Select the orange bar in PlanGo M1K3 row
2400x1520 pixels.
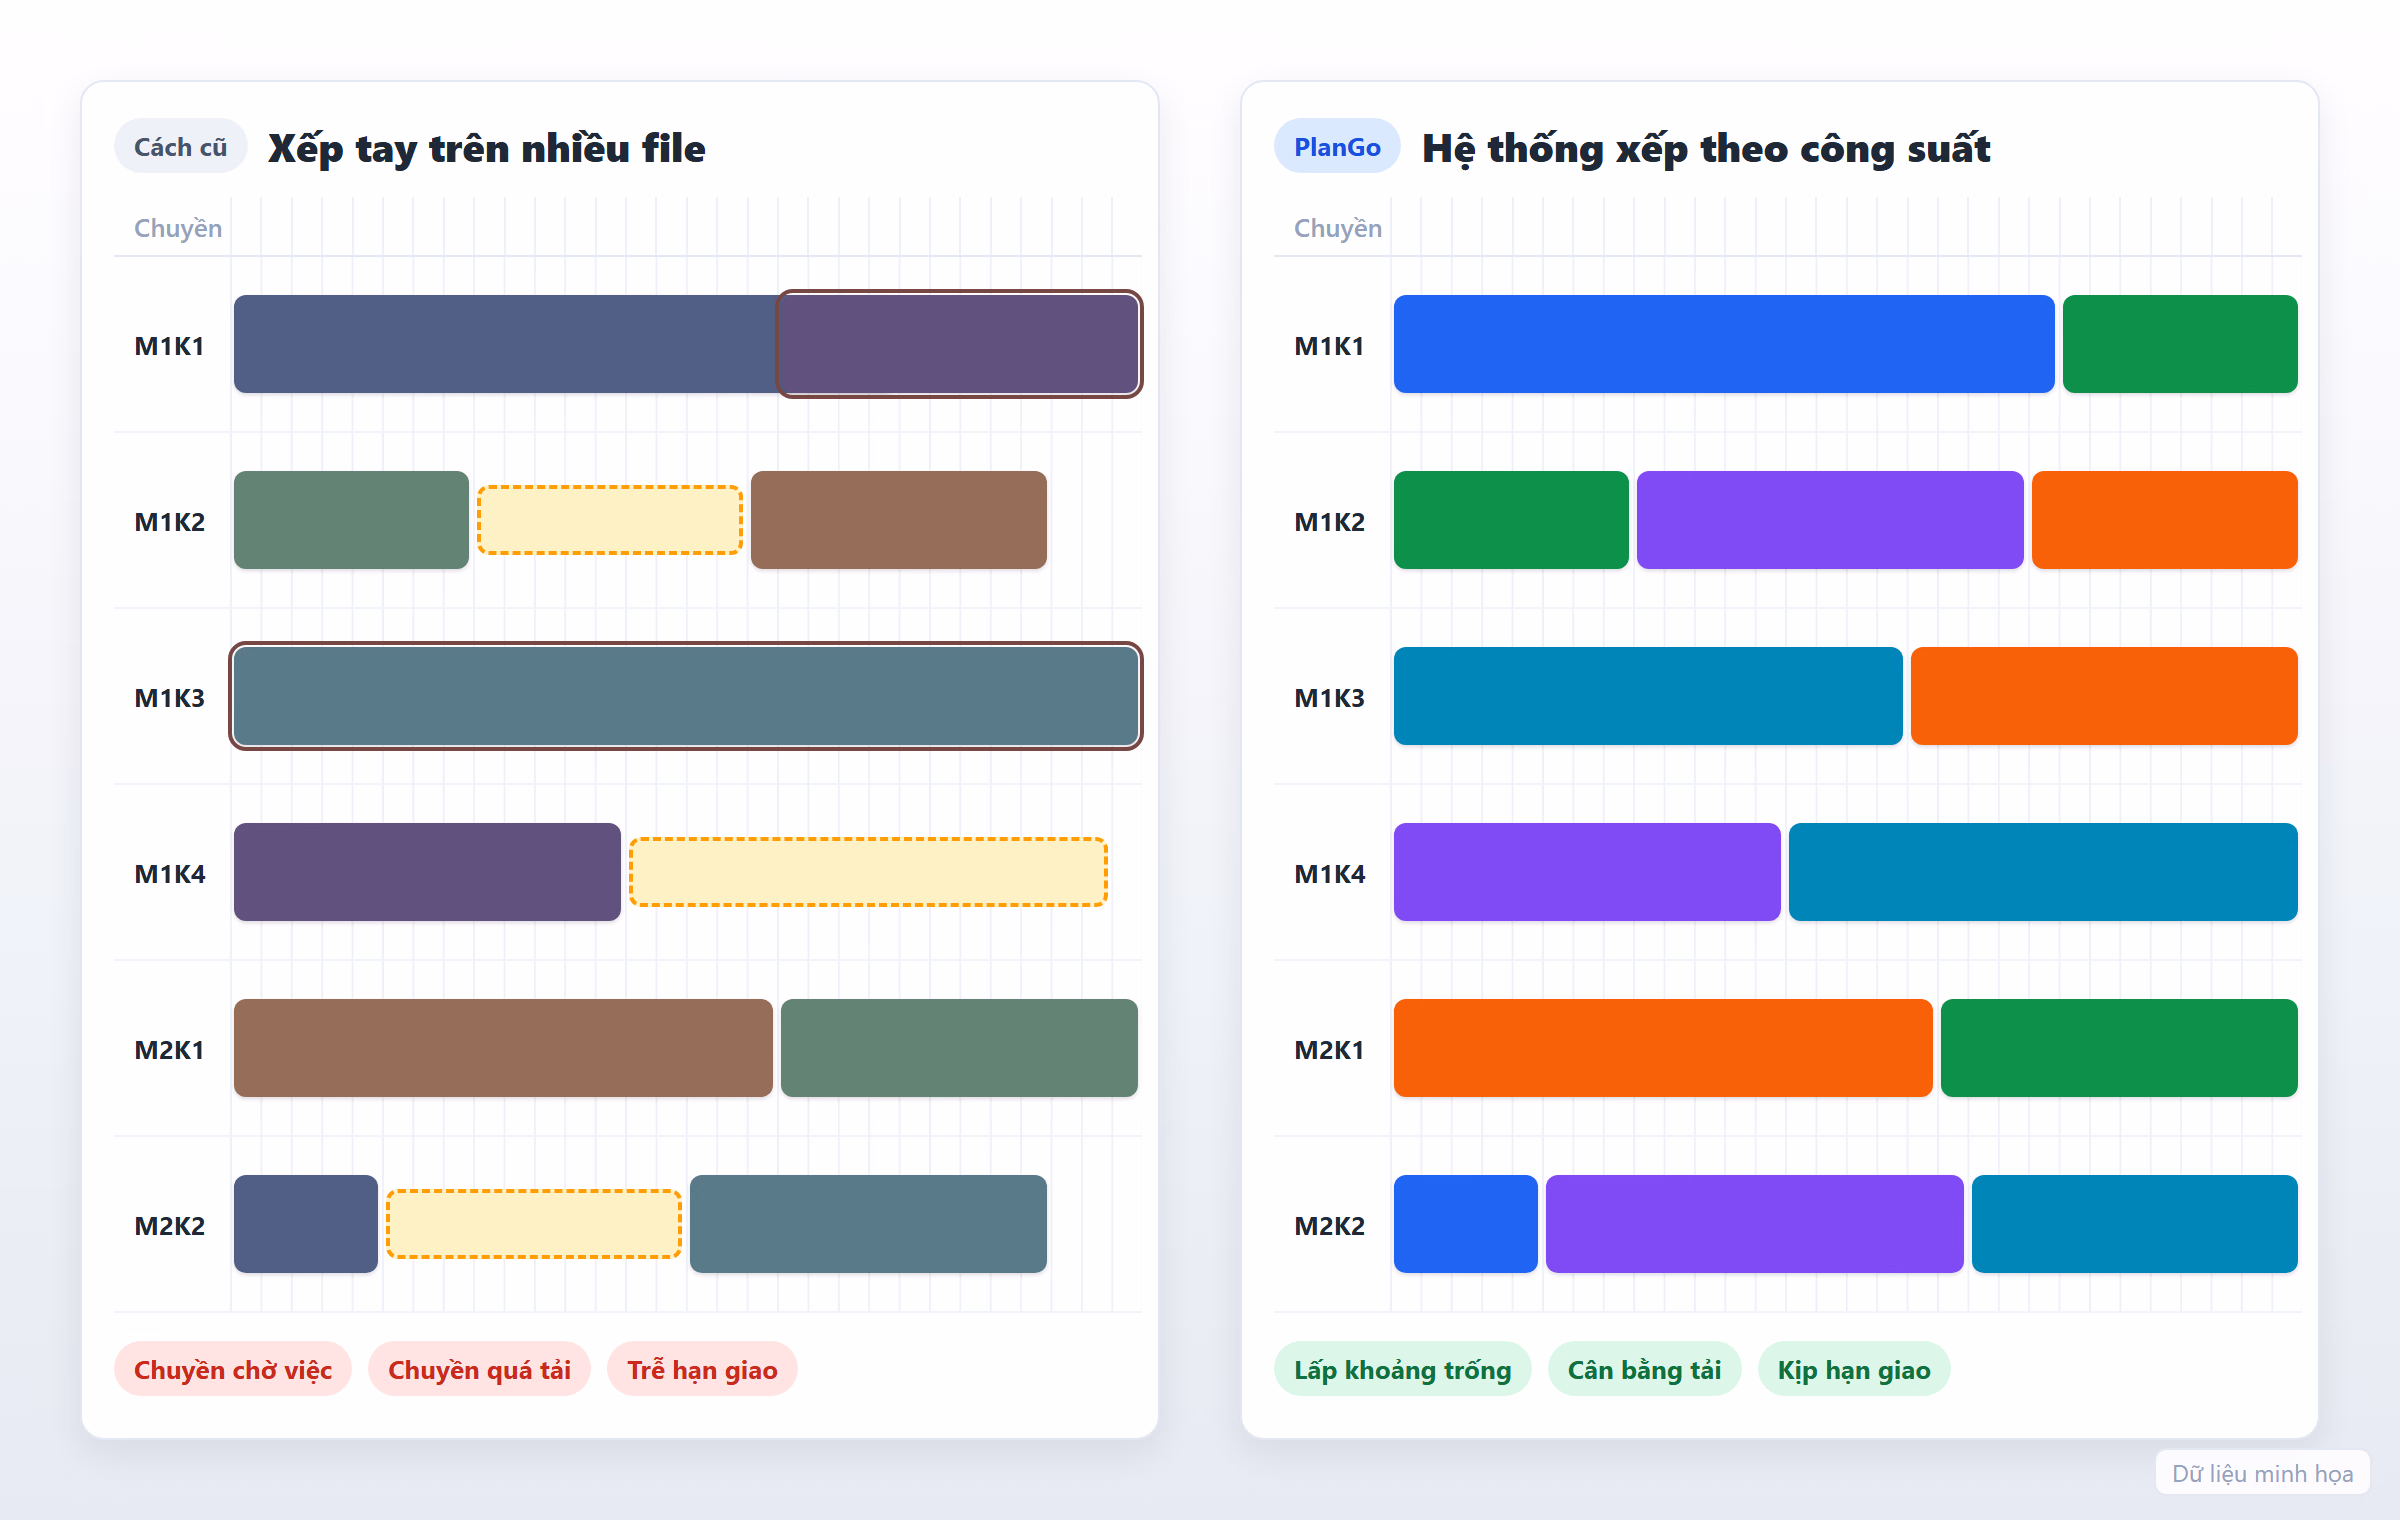[x=2104, y=696]
